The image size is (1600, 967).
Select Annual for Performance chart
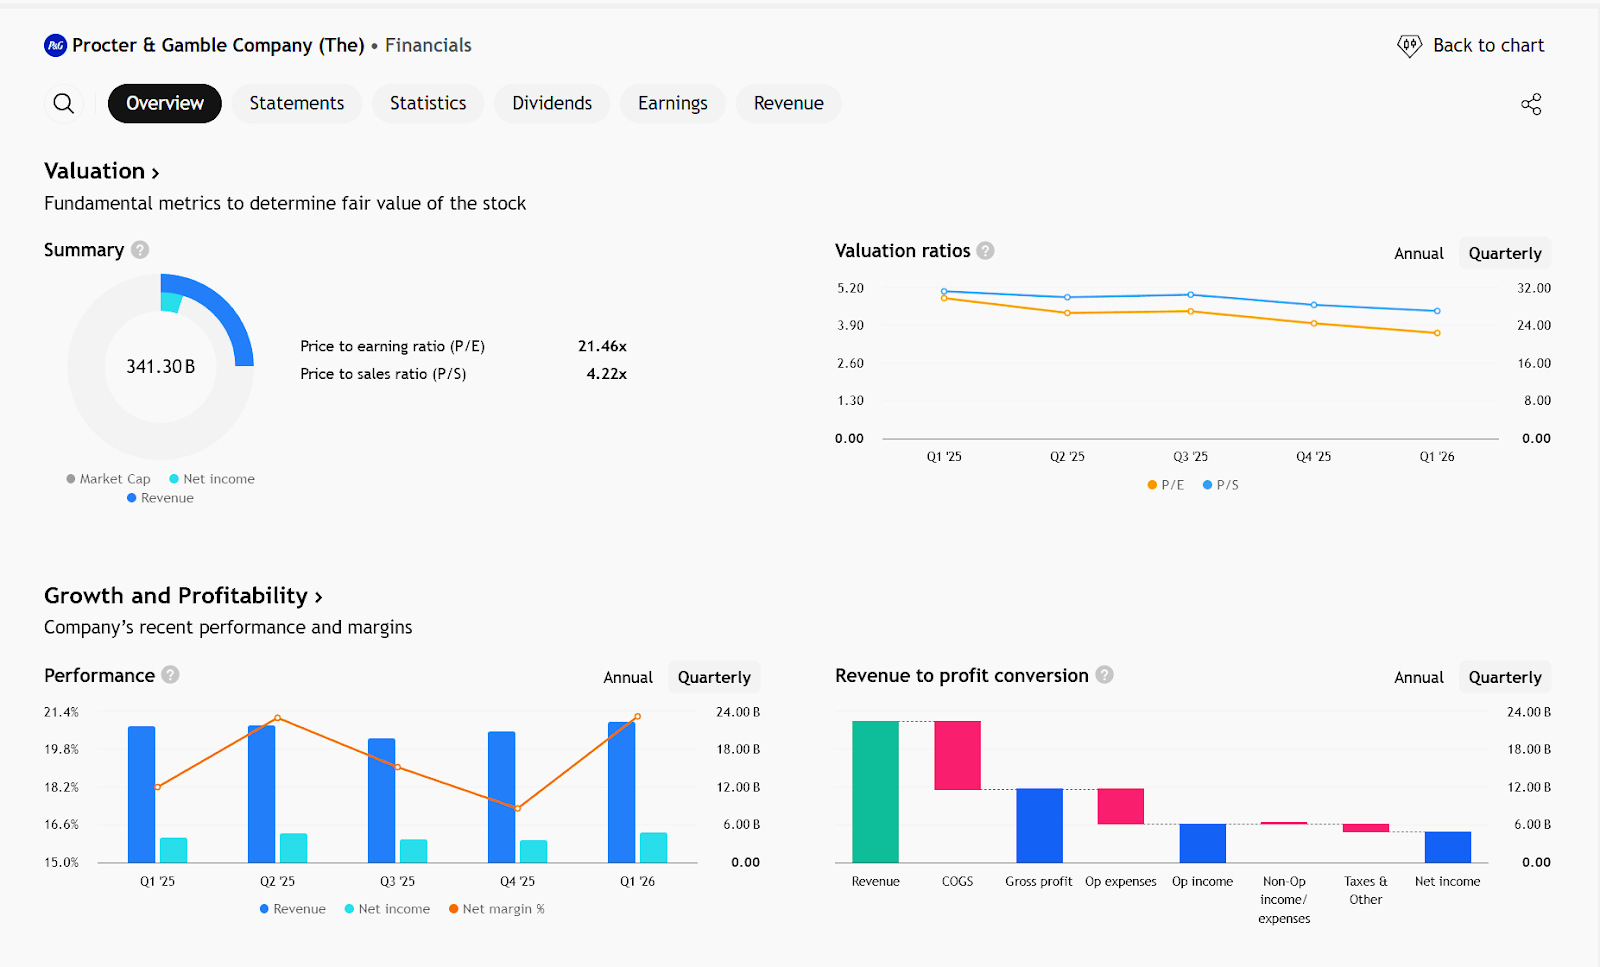click(x=627, y=678)
